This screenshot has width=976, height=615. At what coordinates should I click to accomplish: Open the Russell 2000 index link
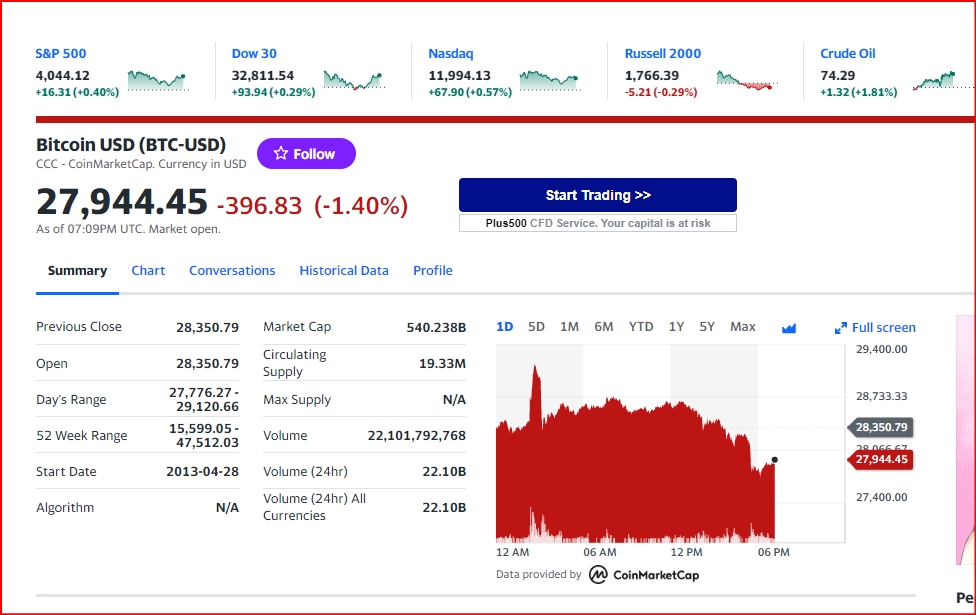pos(663,54)
